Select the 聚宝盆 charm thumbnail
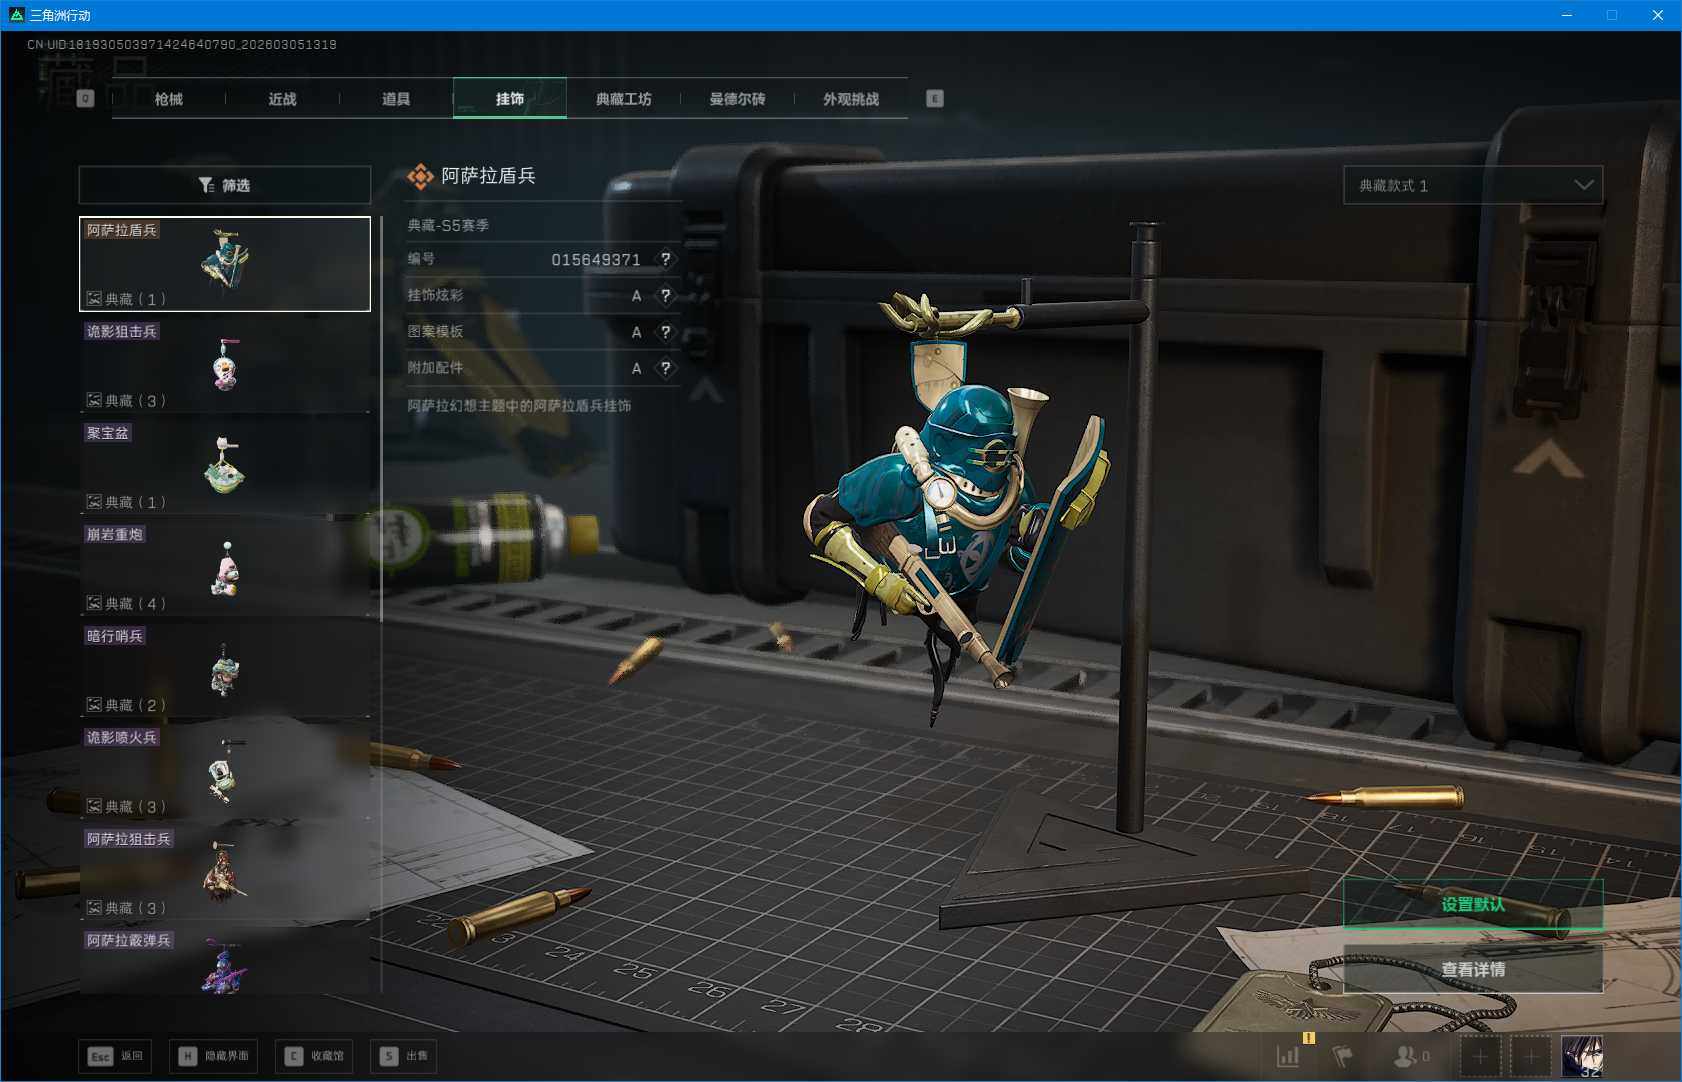Screen dimensions: 1682x1082 click(225, 466)
